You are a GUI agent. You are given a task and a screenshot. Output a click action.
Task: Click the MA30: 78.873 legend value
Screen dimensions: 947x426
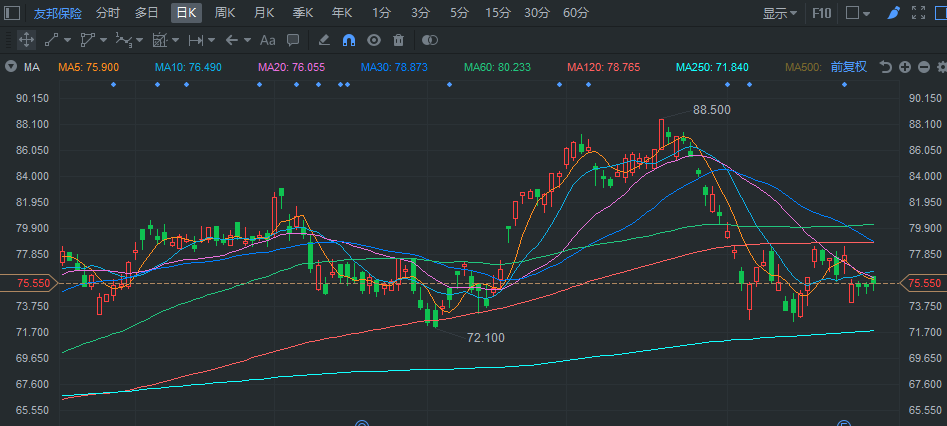point(394,67)
